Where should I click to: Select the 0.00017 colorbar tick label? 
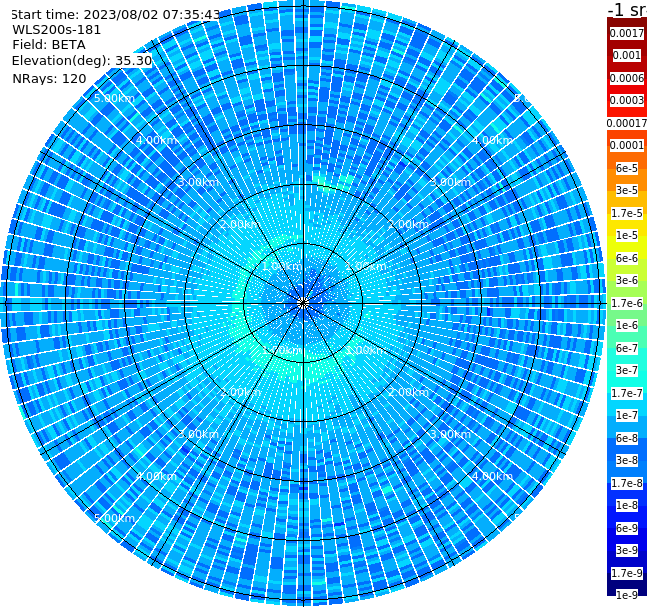pyautogui.click(x=627, y=123)
